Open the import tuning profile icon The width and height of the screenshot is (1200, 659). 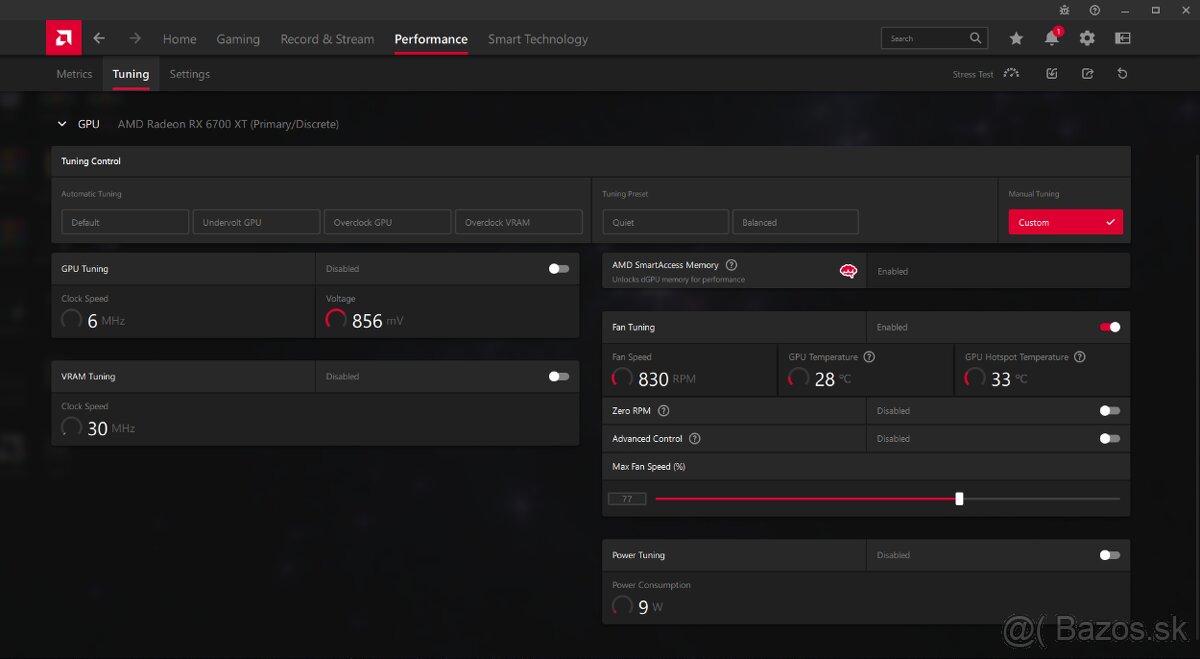pyautogui.click(x=1051, y=73)
